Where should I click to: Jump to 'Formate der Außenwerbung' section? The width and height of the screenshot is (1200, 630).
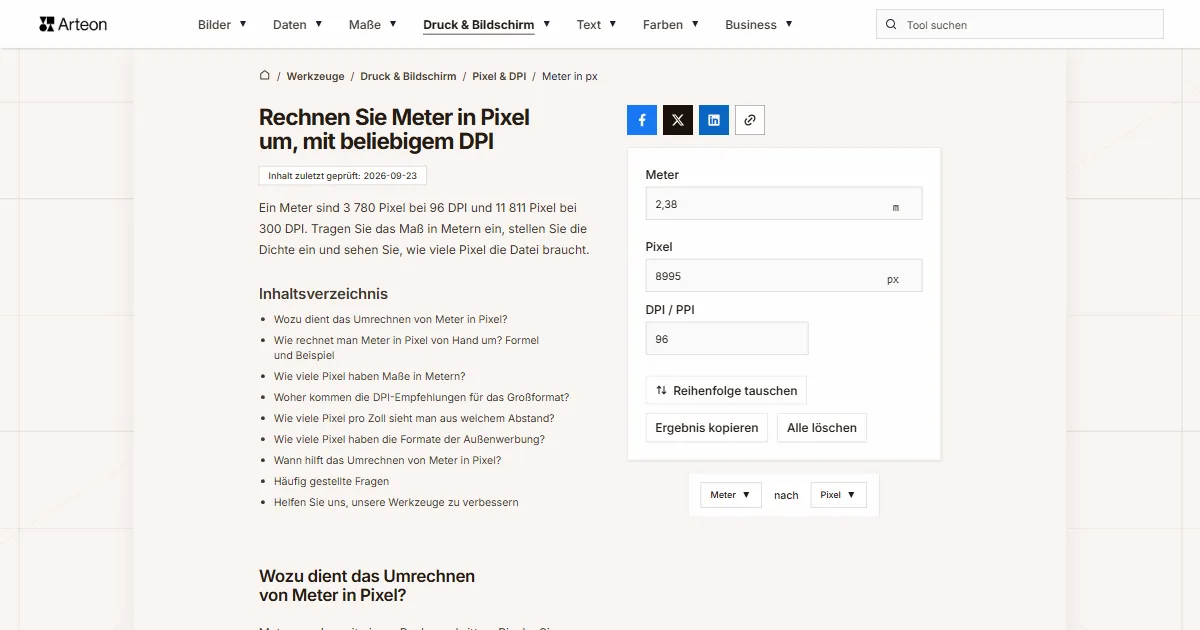(x=409, y=440)
